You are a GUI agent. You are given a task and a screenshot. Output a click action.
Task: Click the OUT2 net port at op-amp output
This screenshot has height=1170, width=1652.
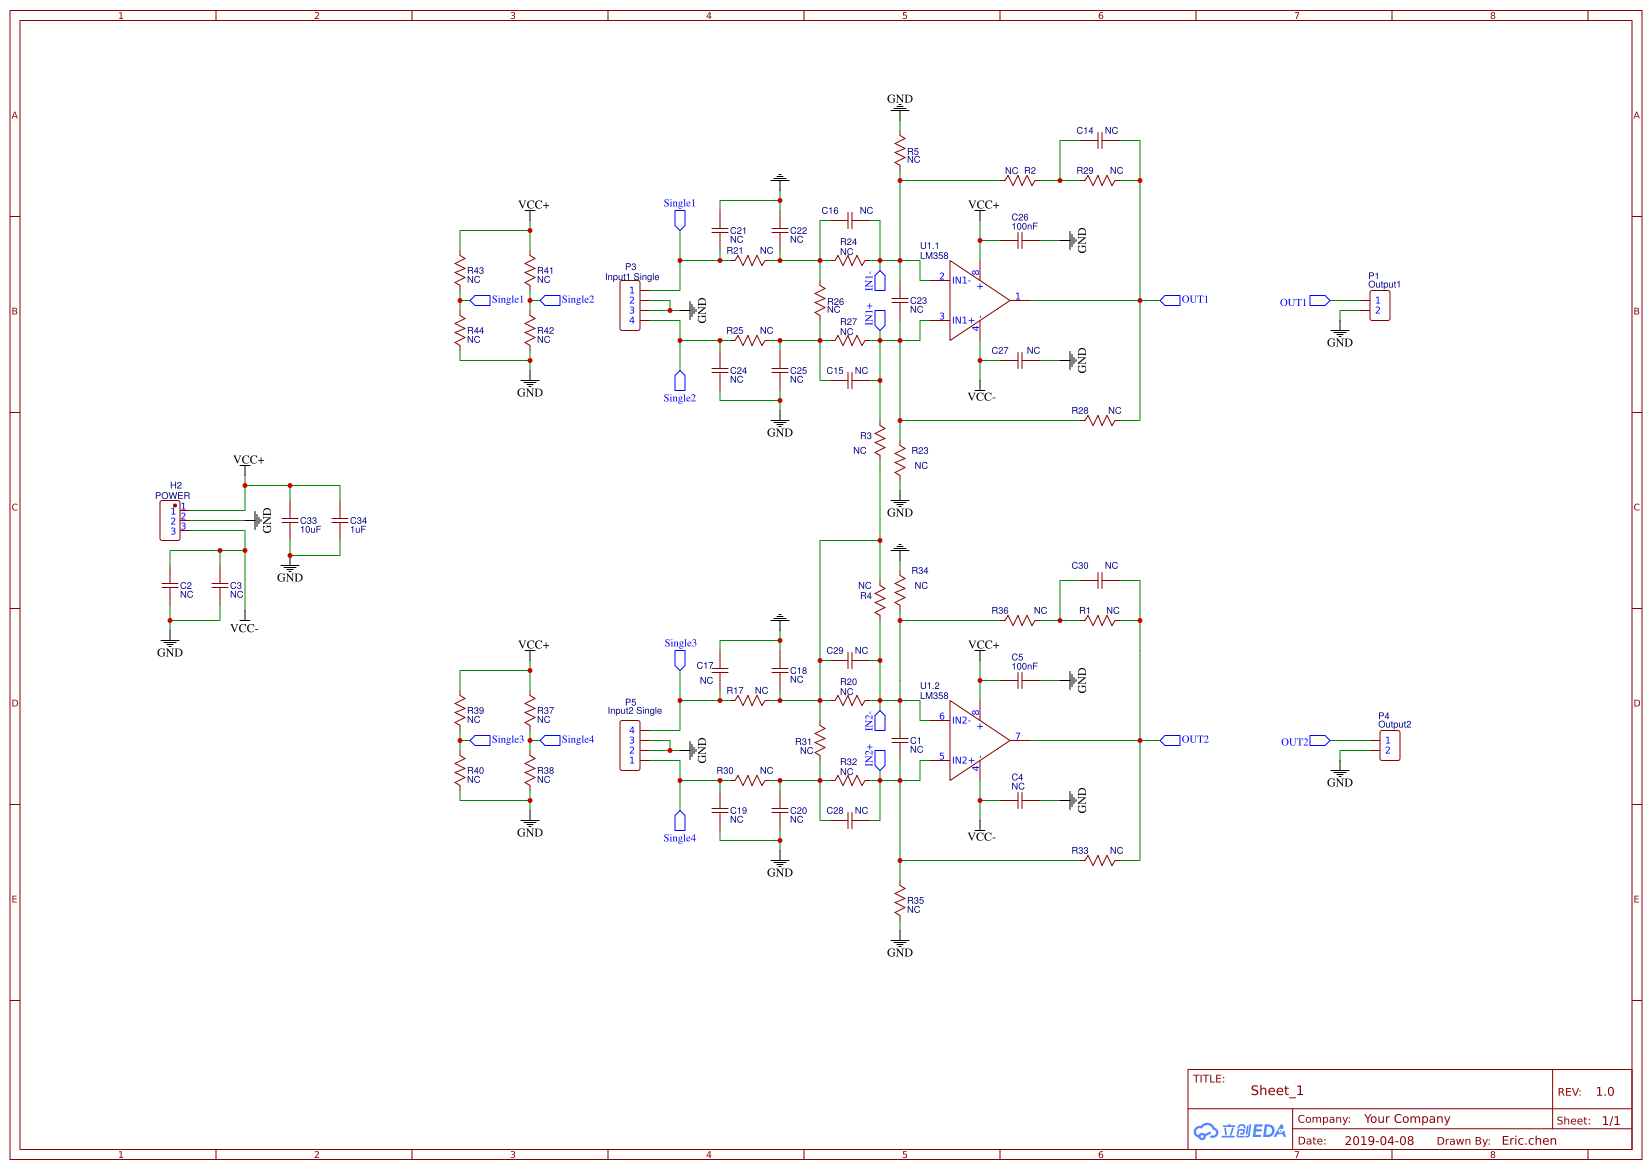[x=1170, y=740]
